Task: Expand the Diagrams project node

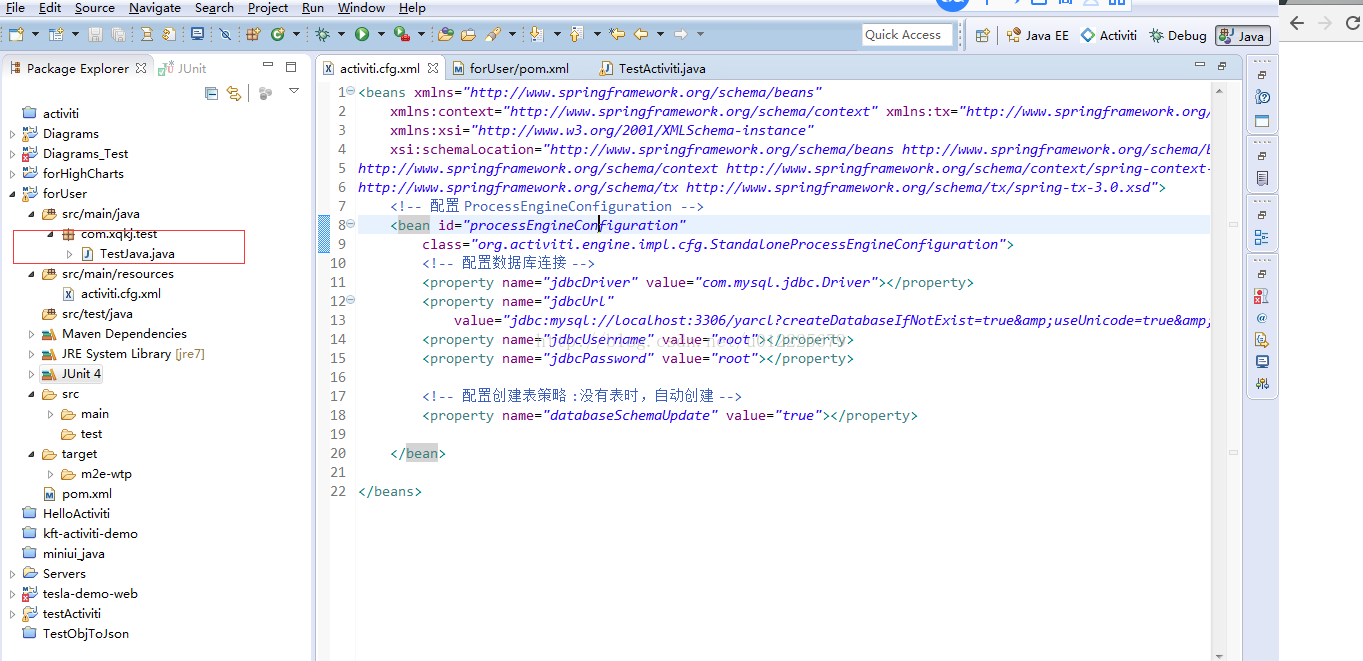Action: [13, 134]
